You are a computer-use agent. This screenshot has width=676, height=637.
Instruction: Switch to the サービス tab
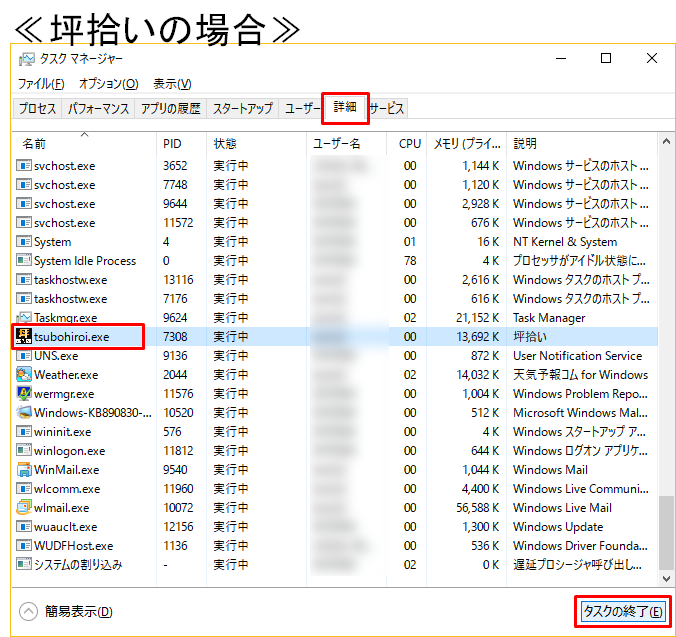387,108
